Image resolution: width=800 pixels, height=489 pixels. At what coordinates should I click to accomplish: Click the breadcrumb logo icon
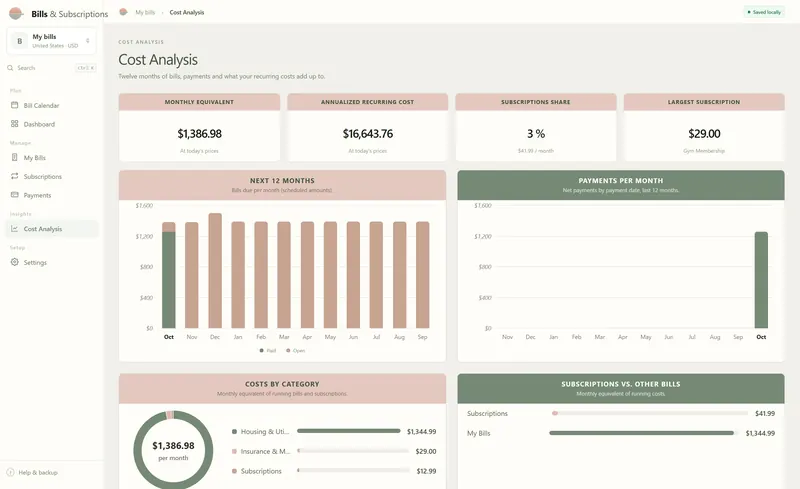click(123, 12)
